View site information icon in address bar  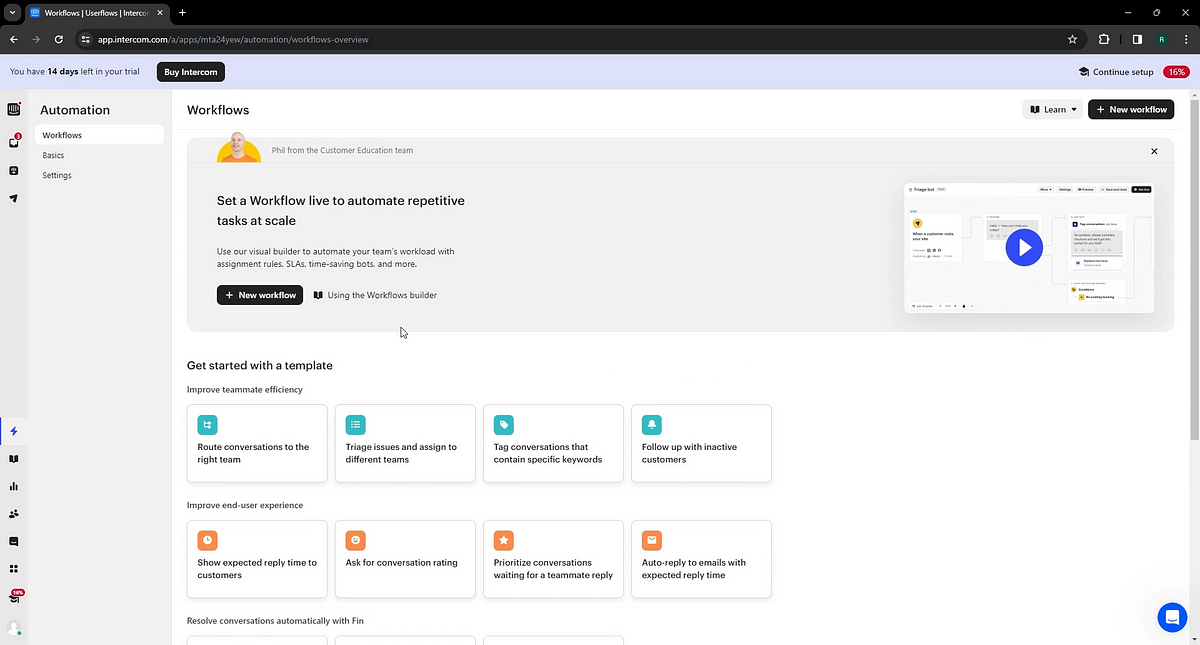tap(86, 39)
